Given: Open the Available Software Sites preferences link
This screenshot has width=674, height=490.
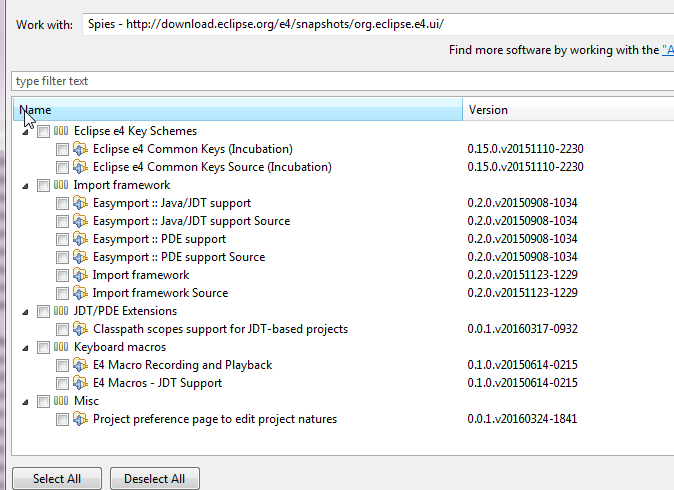Looking at the screenshot, I should click(668, 50).
